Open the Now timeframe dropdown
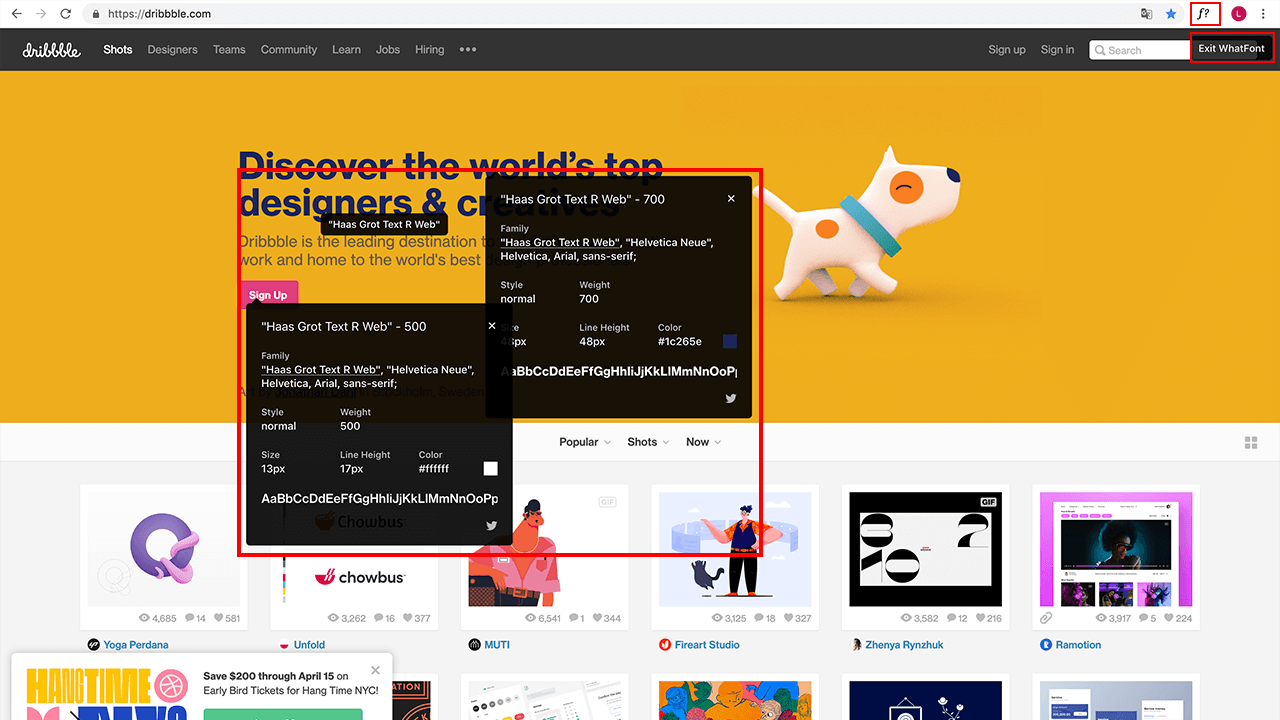 (703, 442)
